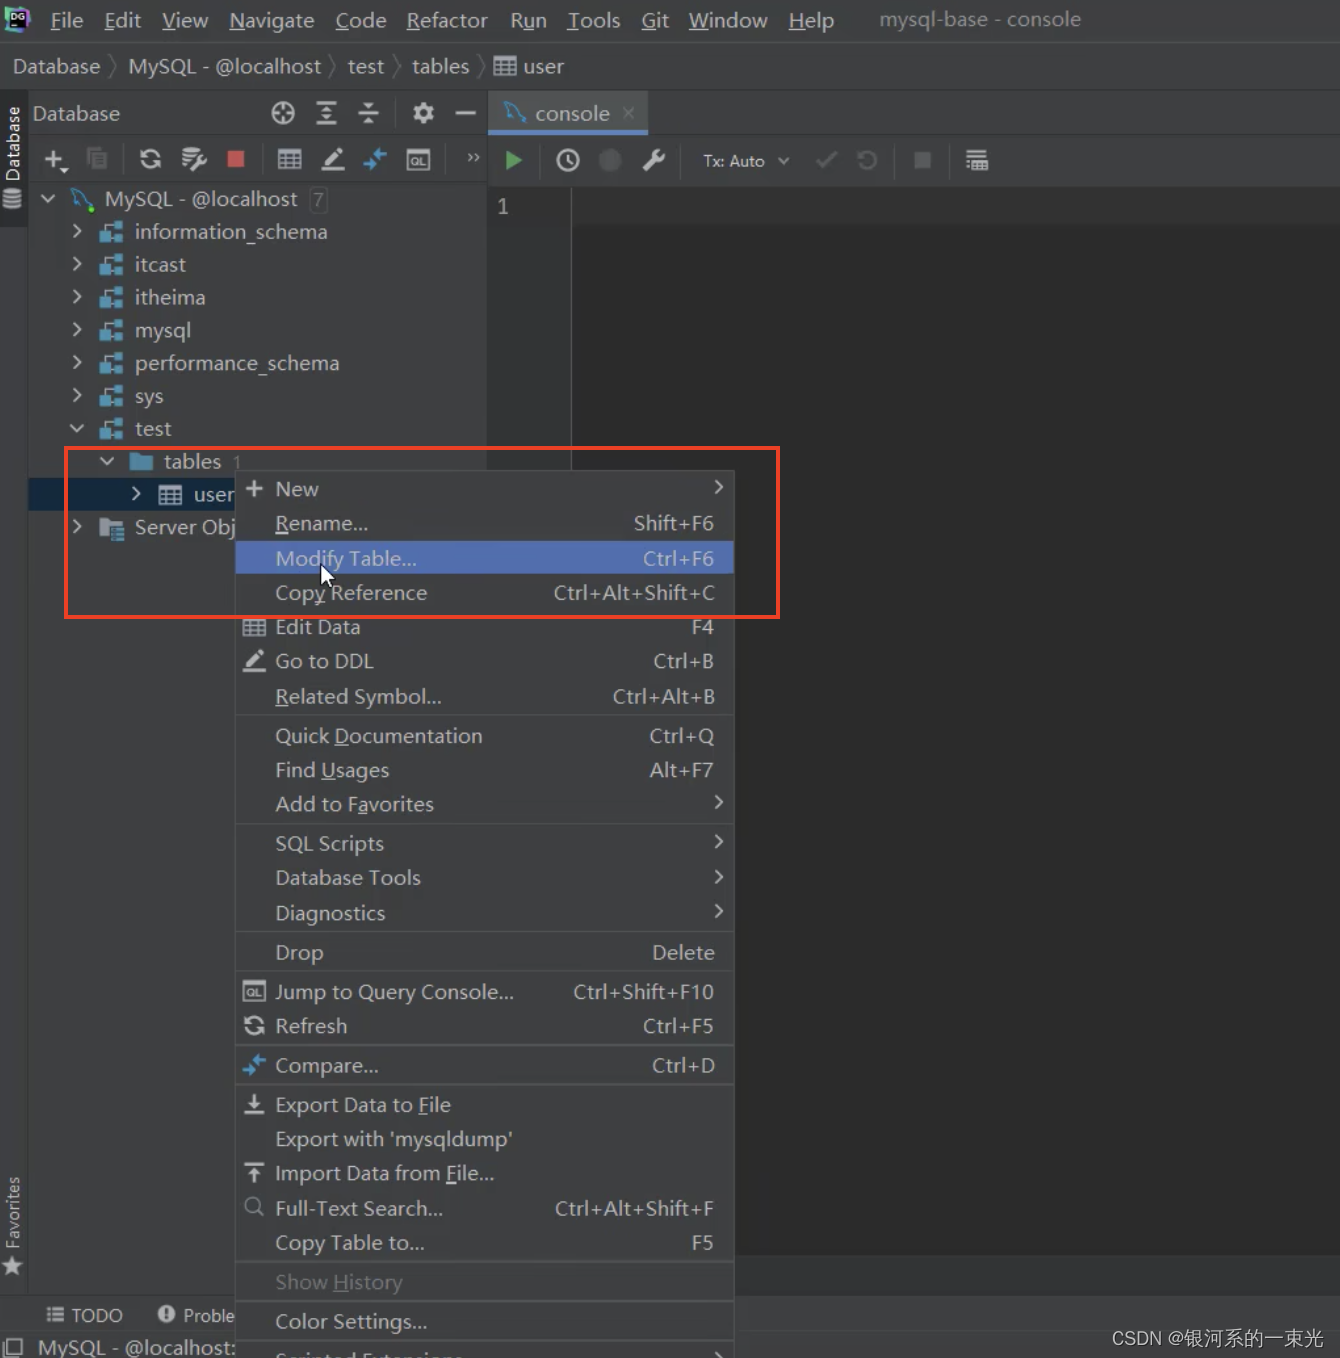Choose Edit Data in context menu

[484, 627]
